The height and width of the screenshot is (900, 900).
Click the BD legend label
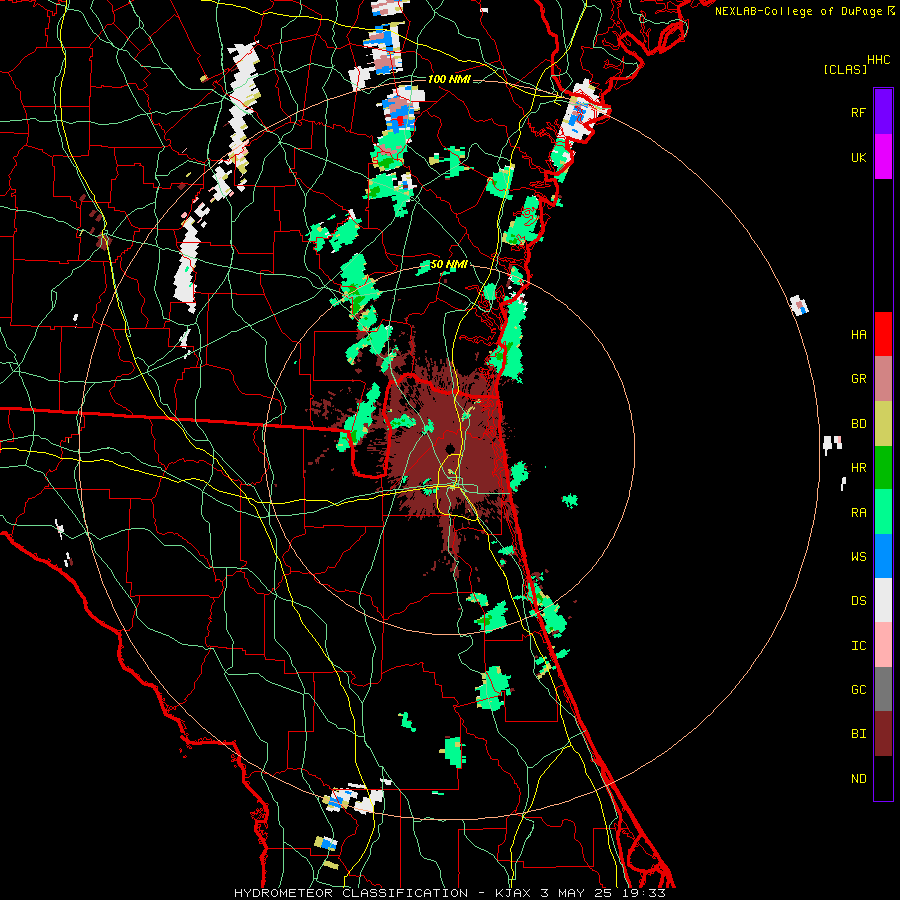(x=858, y=424)
